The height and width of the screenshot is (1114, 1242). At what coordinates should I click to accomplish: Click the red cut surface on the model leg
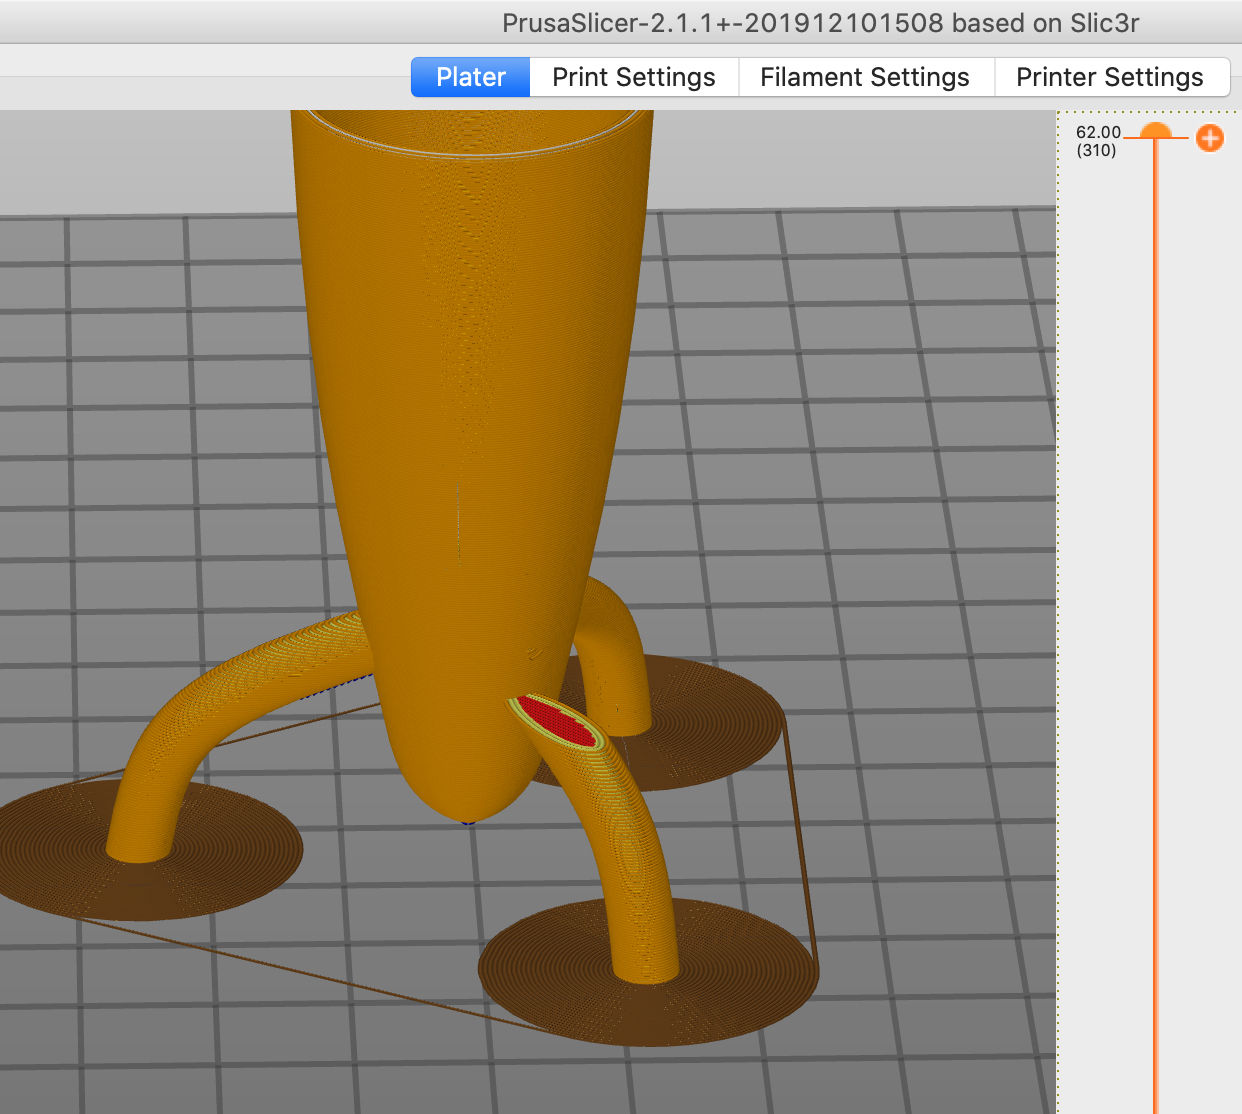click(x=557, y=721)
